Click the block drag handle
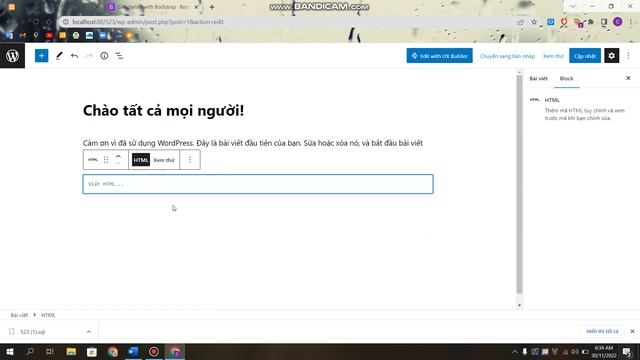 106,160
